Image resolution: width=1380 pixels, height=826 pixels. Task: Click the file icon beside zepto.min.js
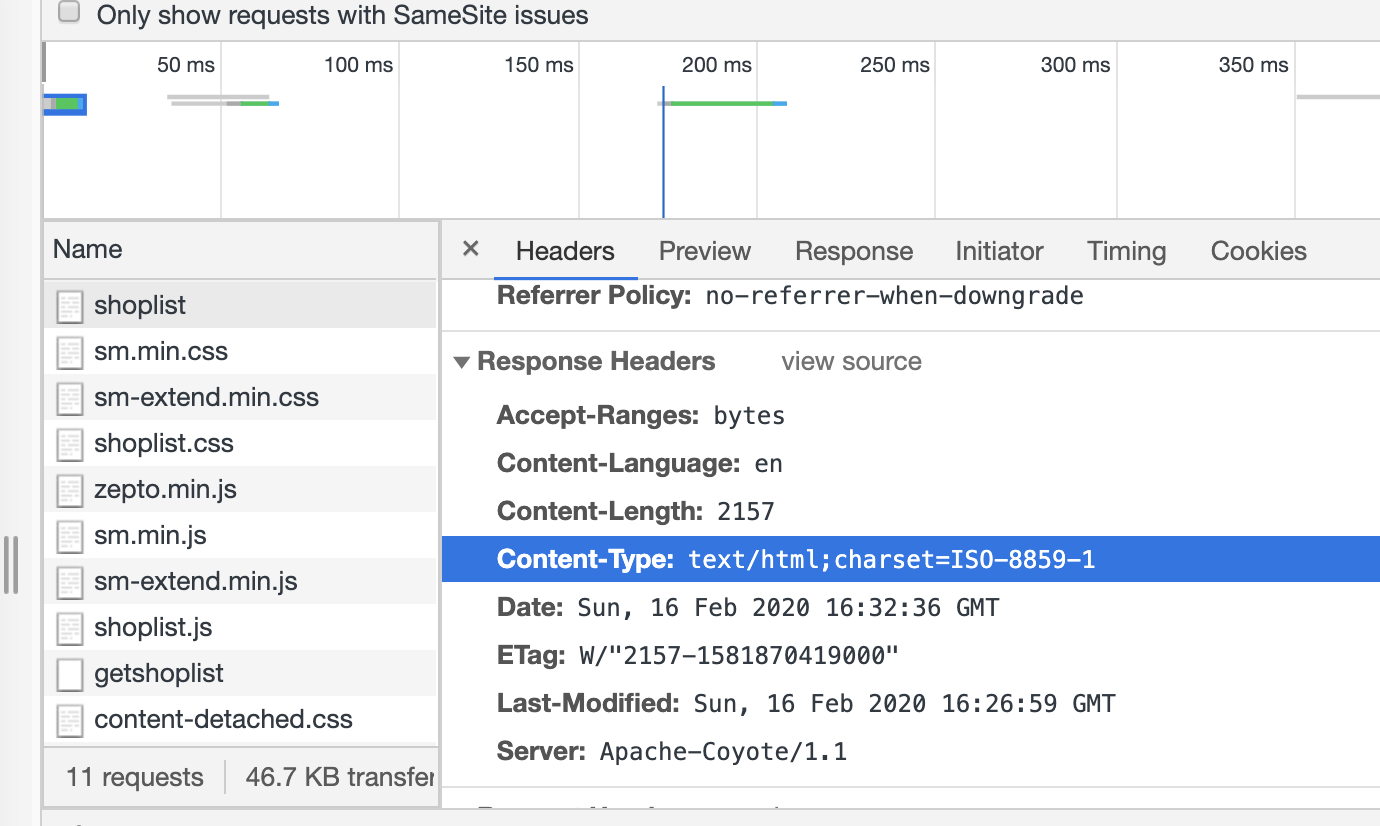(69, 490)
